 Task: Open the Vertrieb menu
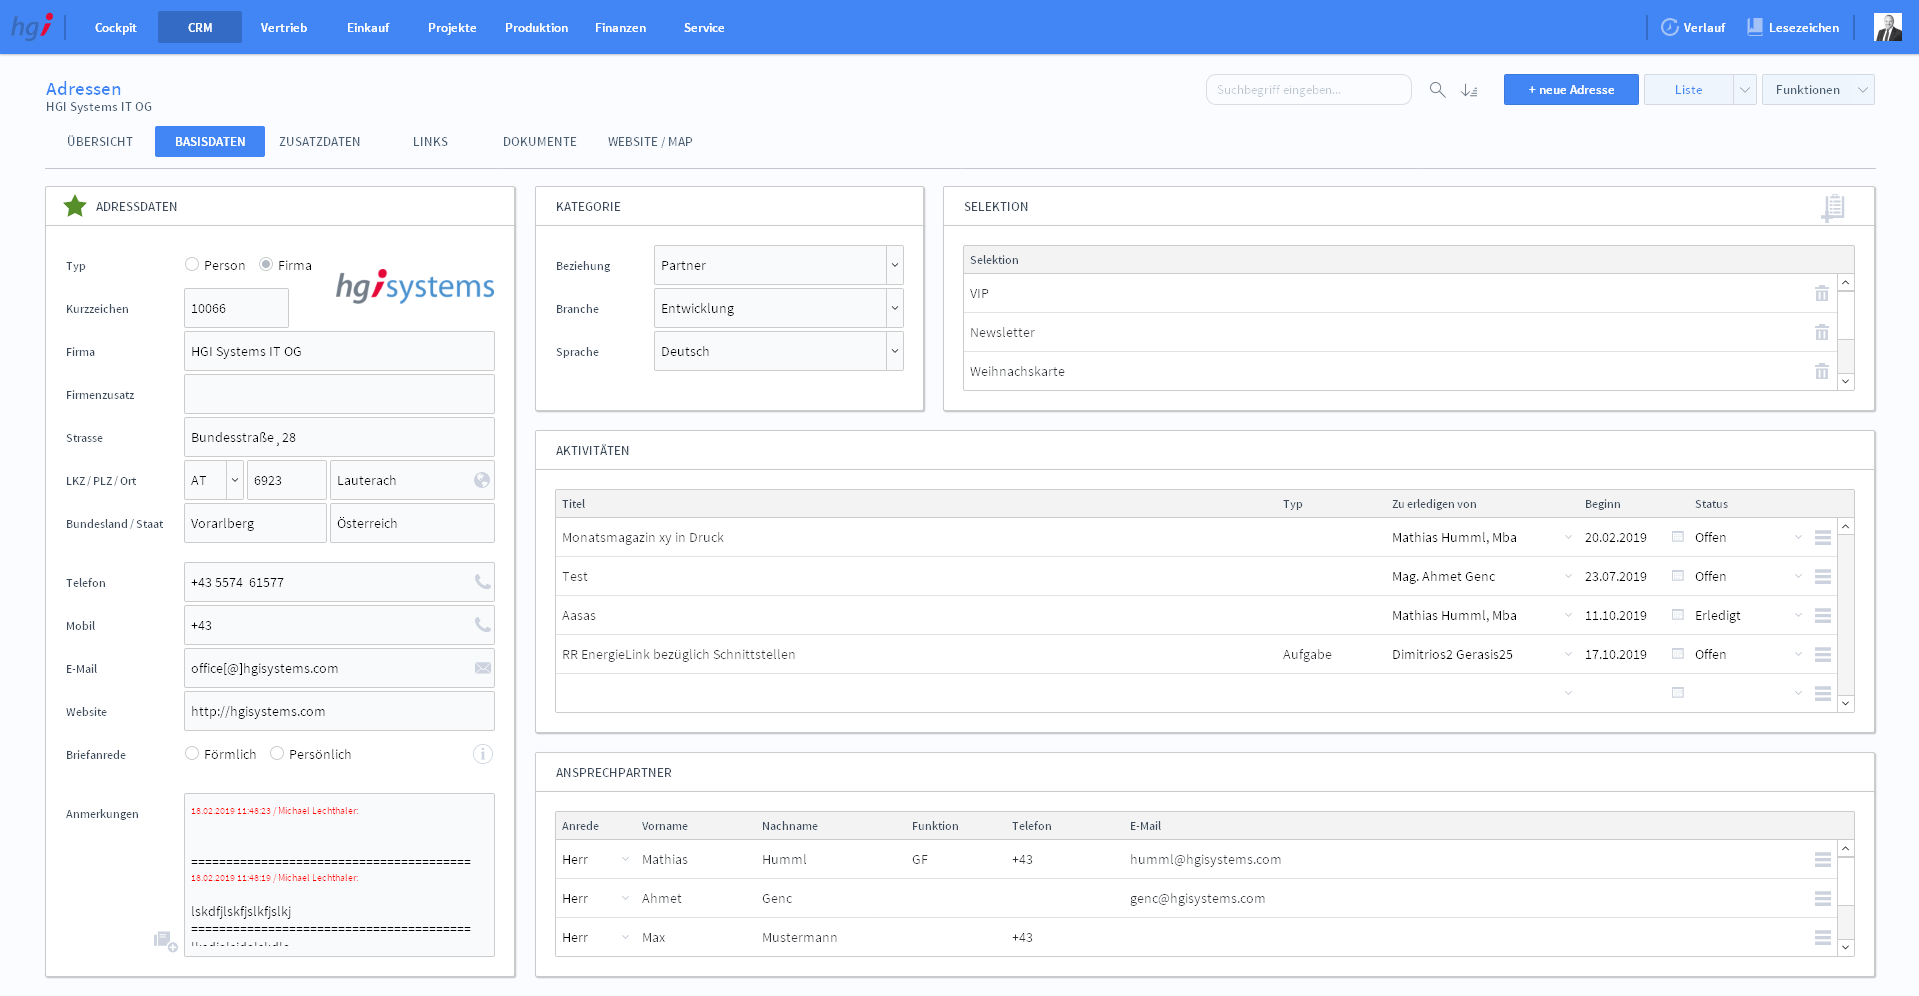tap(284, 28)
